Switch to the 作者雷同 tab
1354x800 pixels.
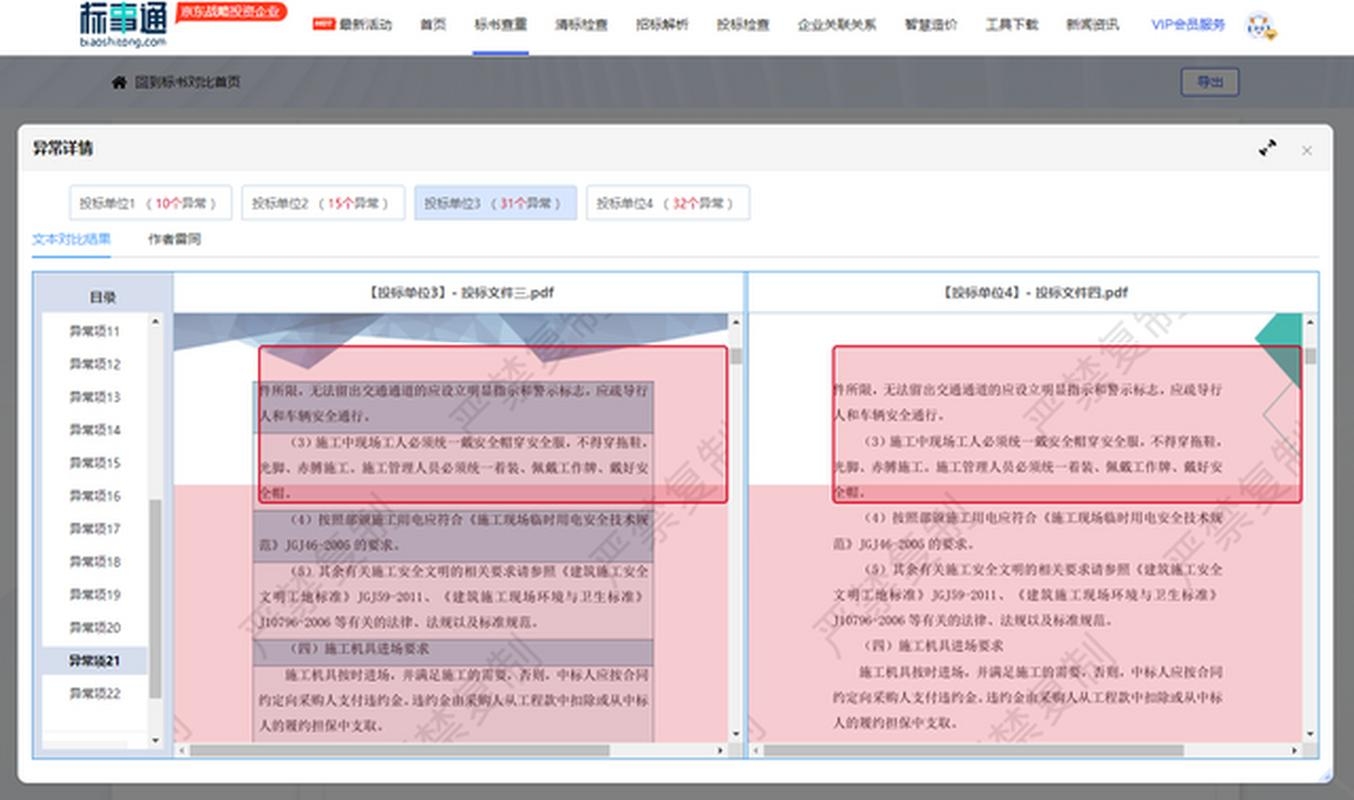coord(175,238)
